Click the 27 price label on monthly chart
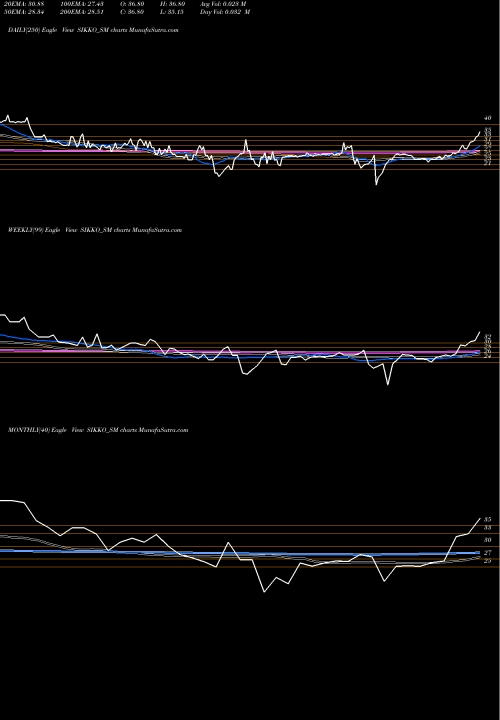Viewport: 500px width, 720px height. point(488,553)
